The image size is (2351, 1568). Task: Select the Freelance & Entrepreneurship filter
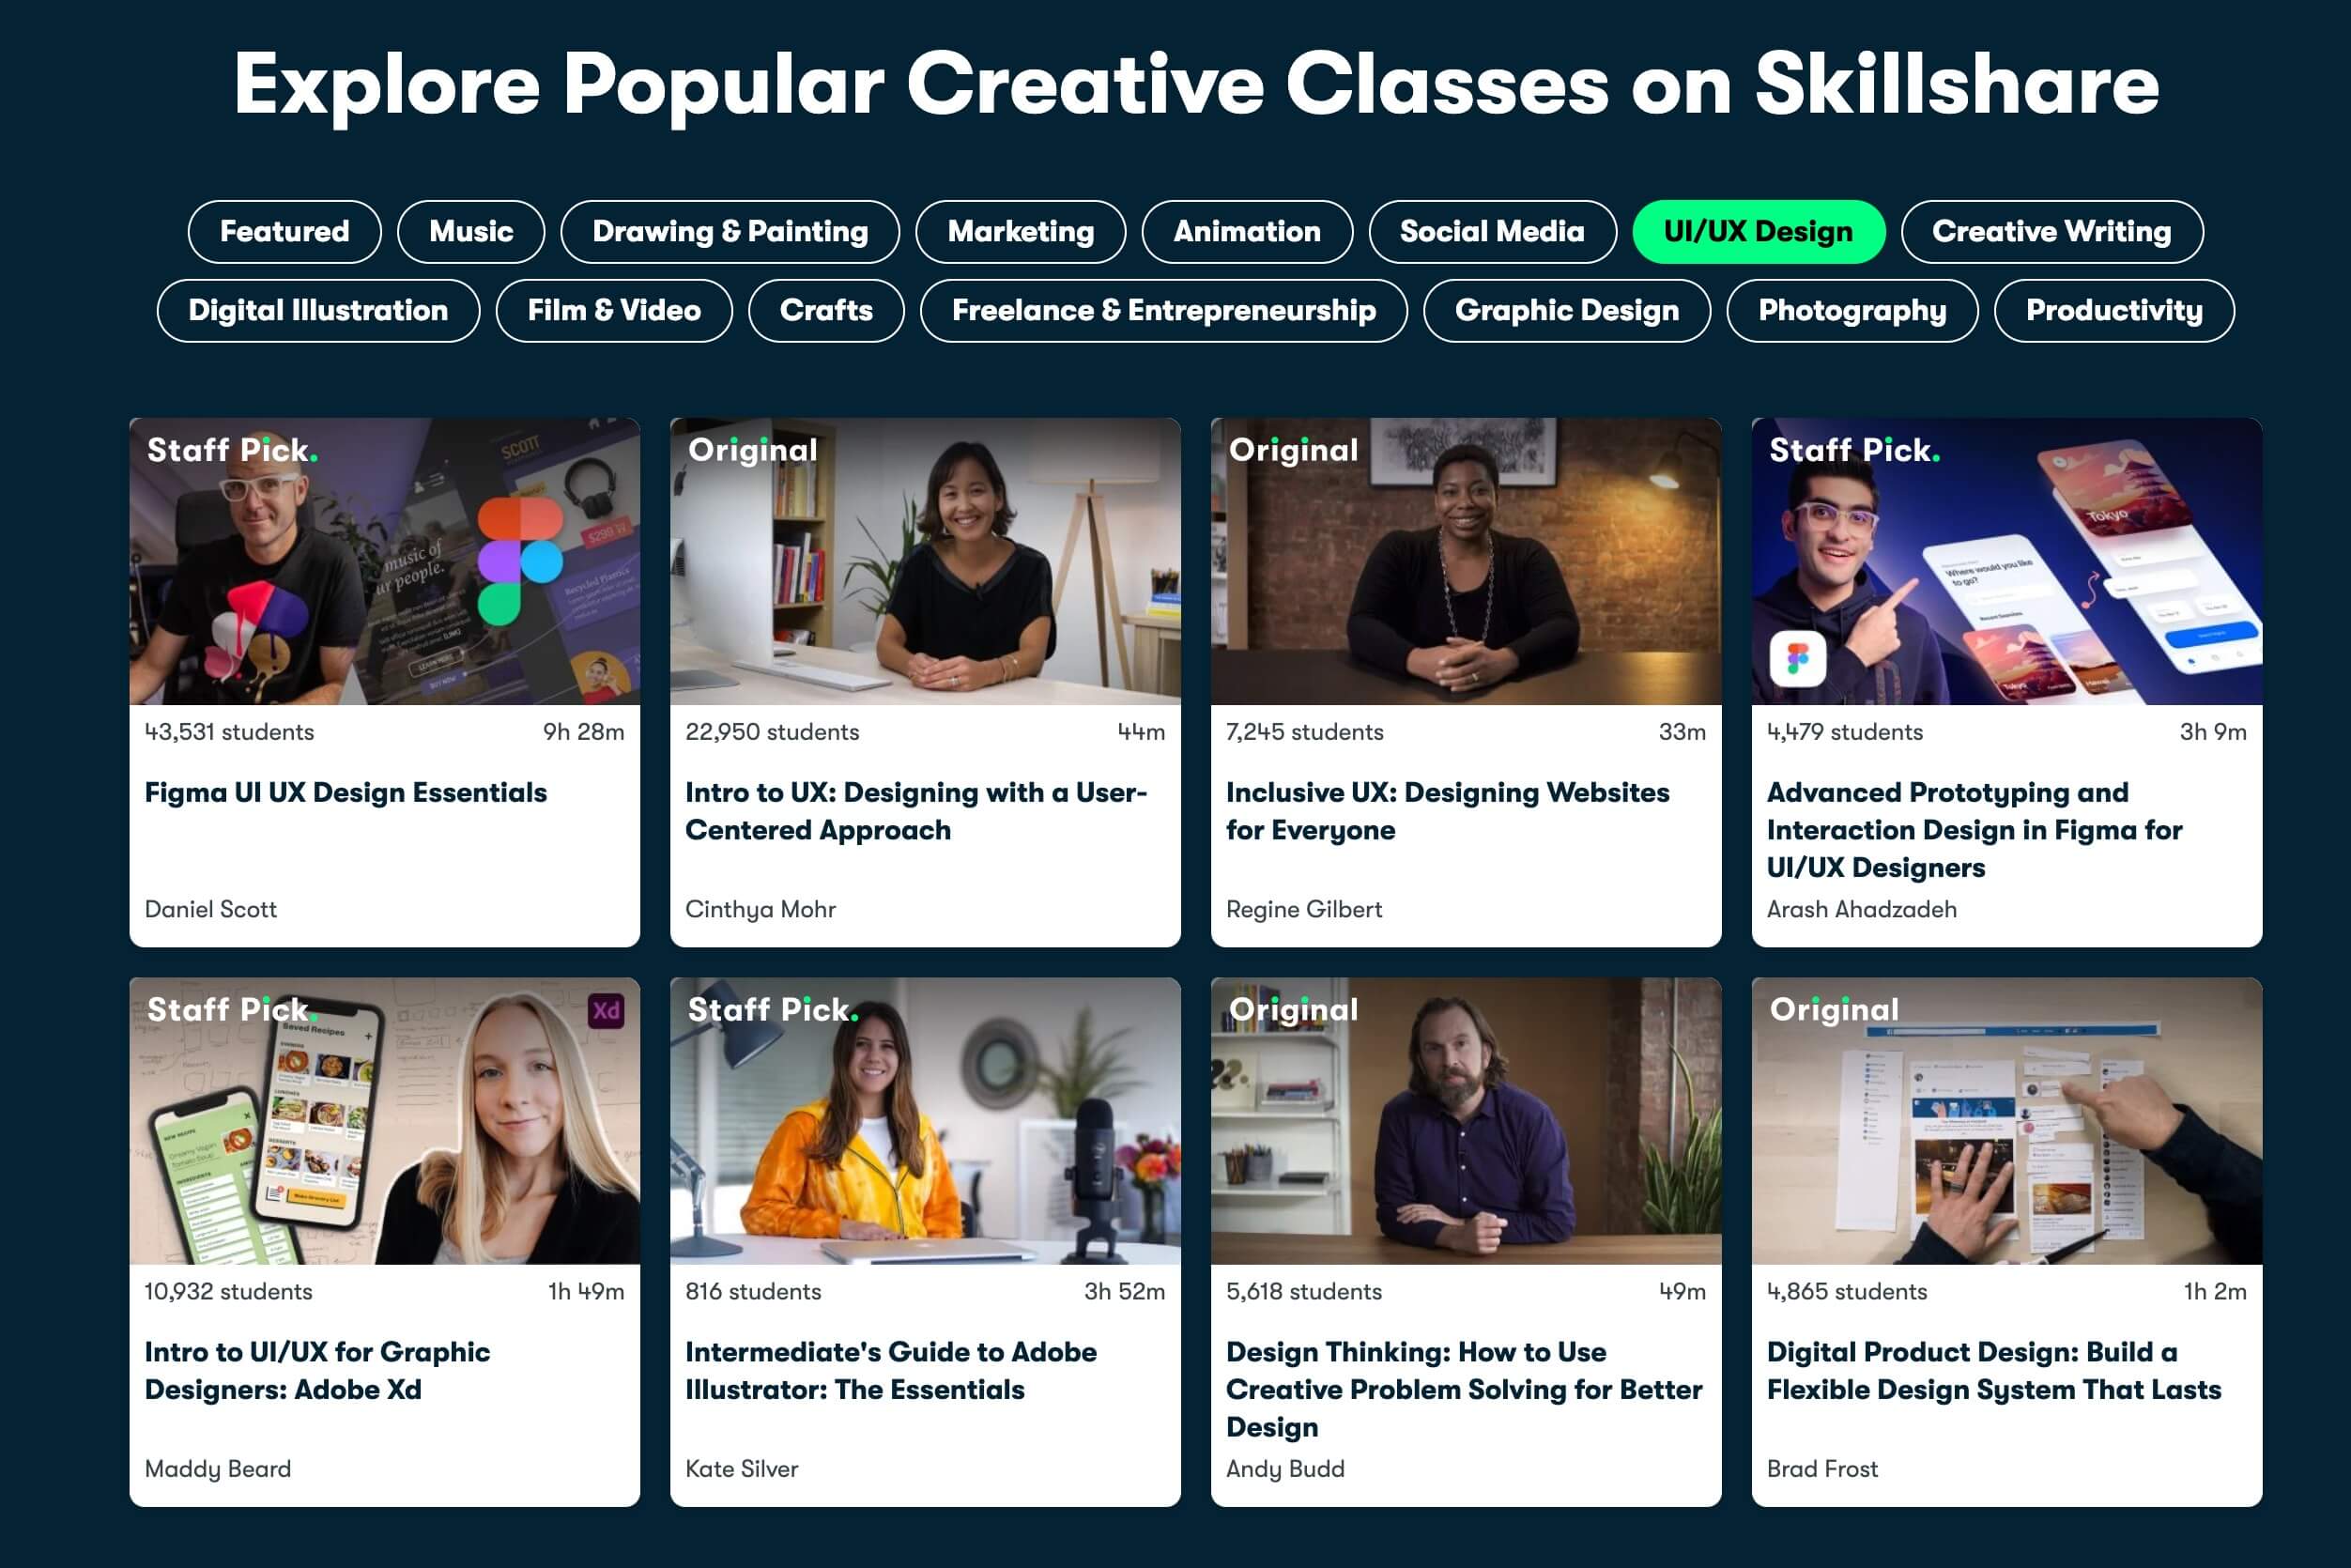(x=1163, y=311)
